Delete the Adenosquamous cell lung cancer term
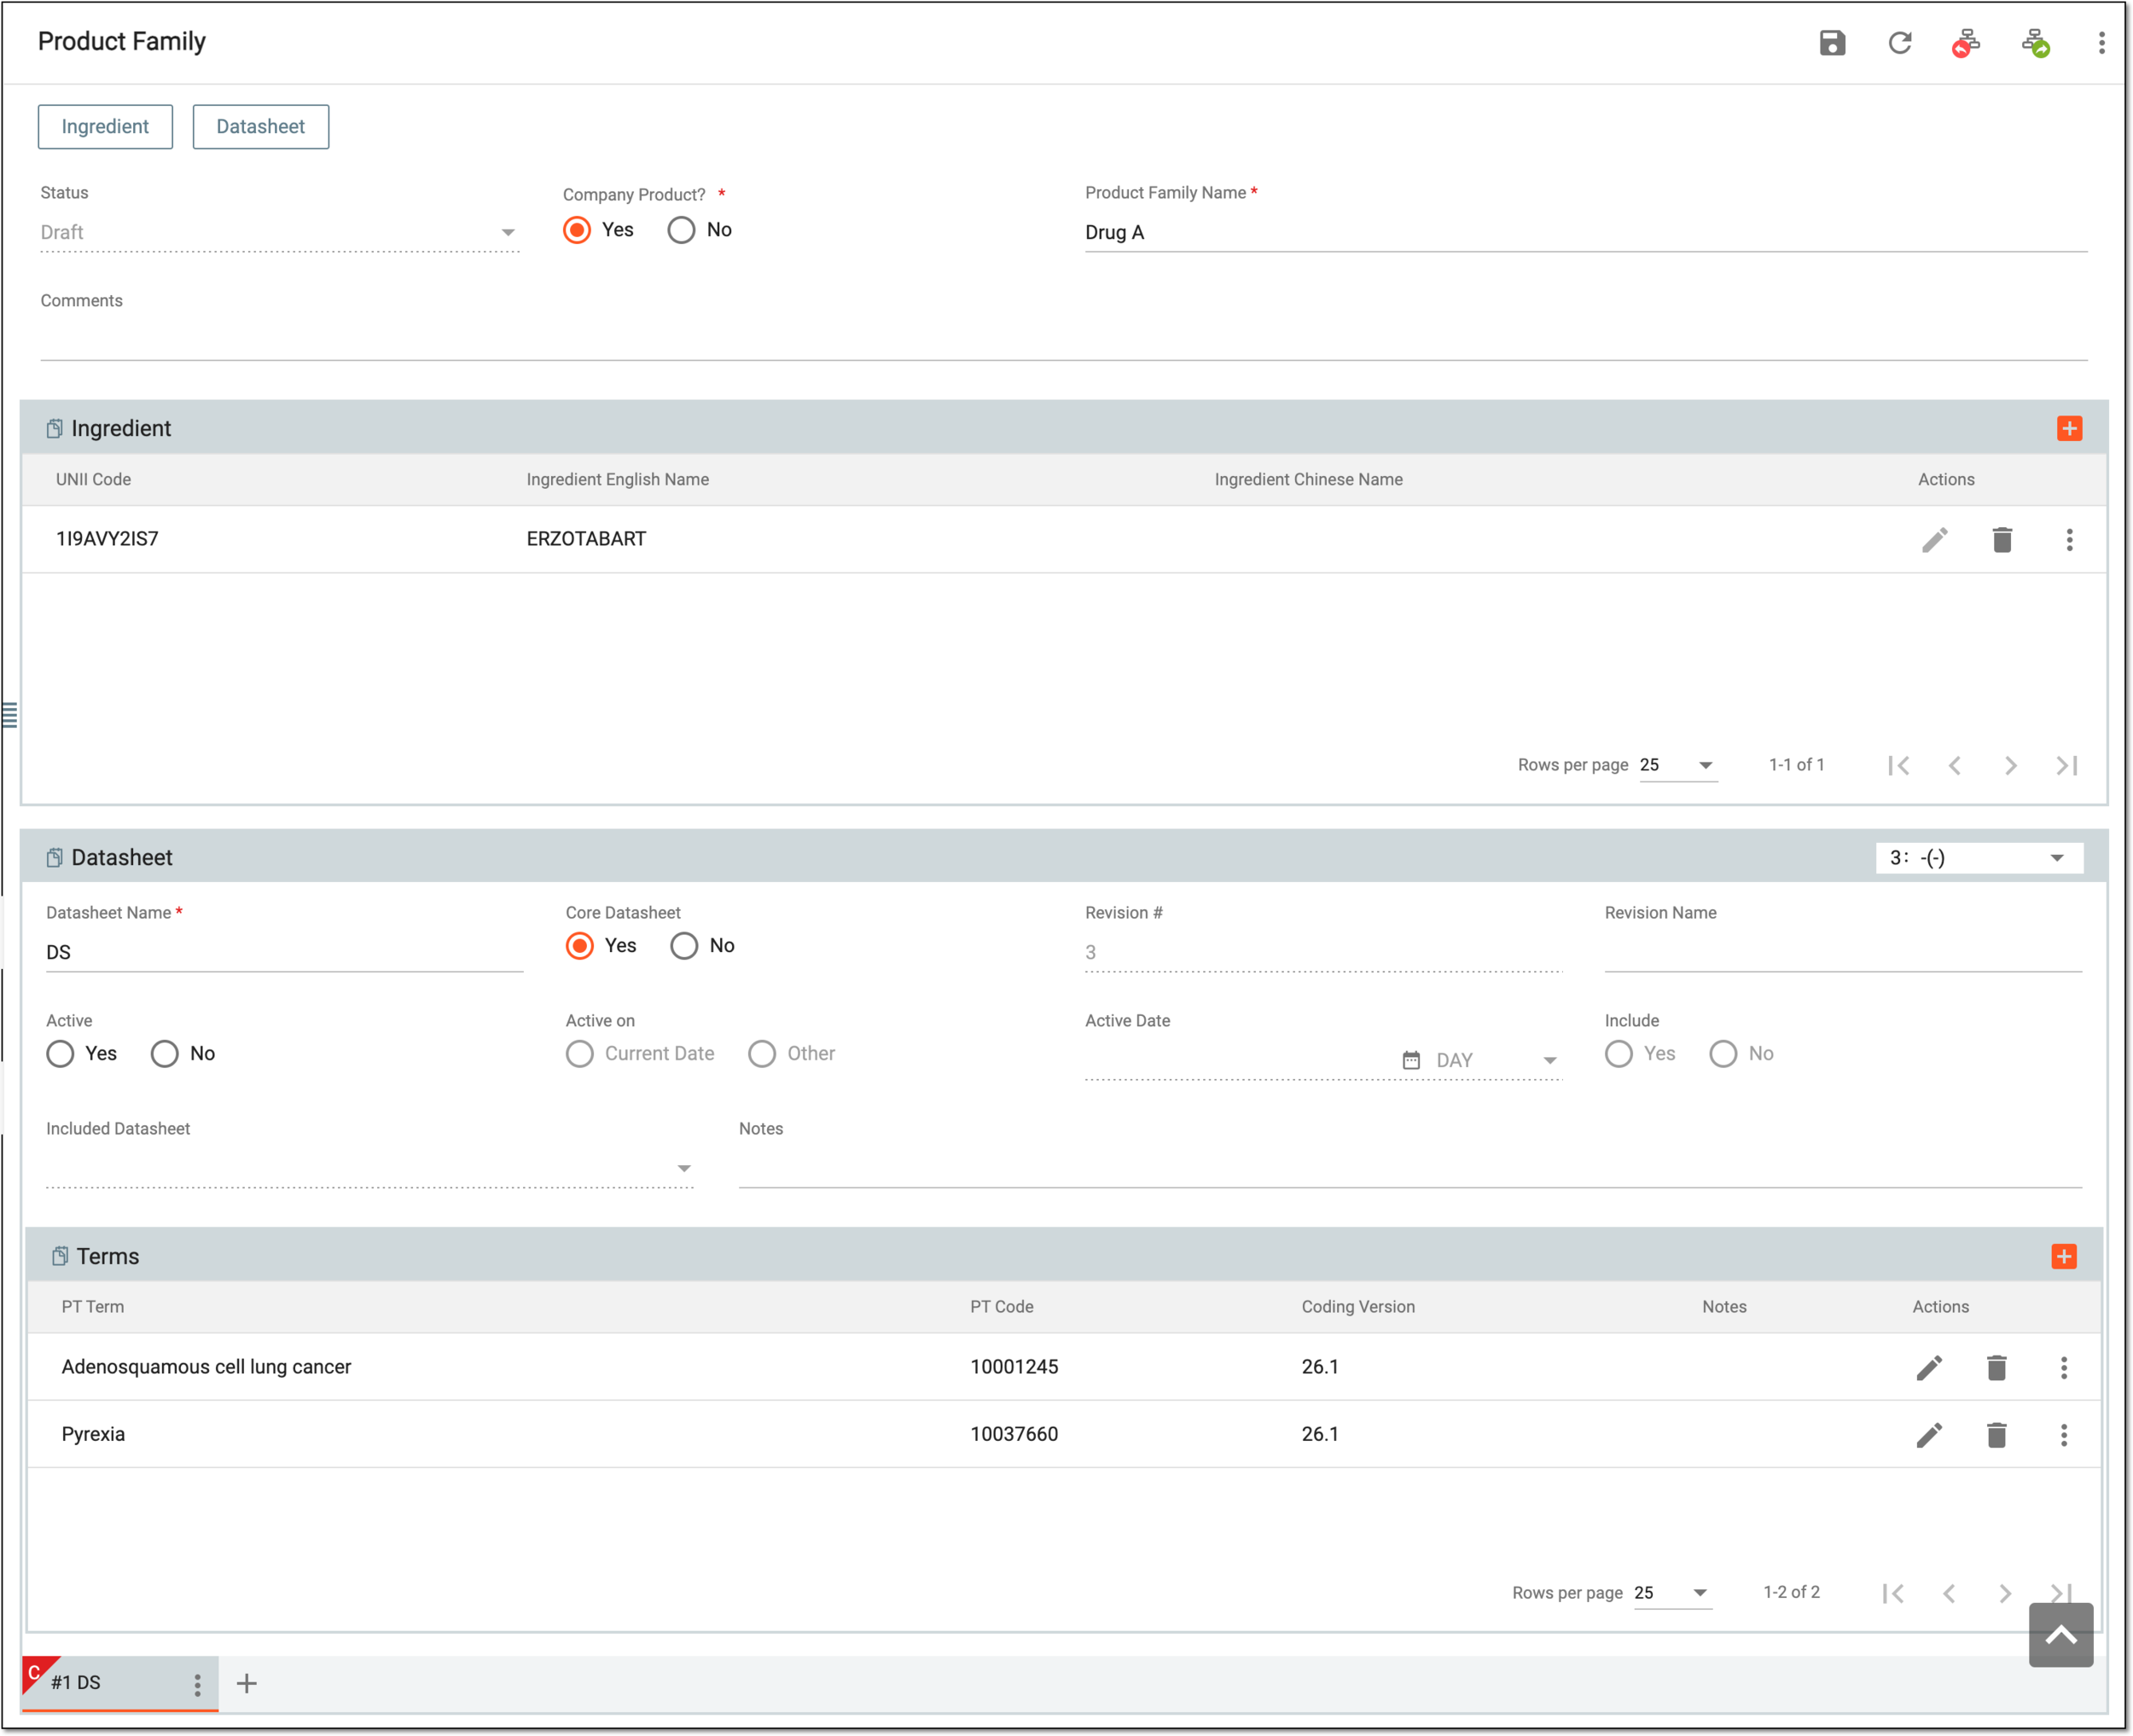This screenshot has width=2133, height=1736. (x=1996, y=1367)
